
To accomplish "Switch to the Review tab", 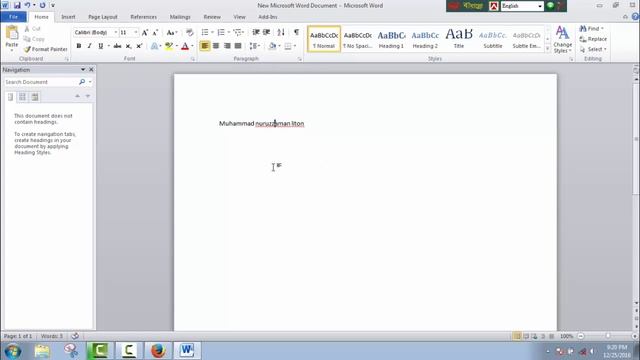I will click(212, 17).
